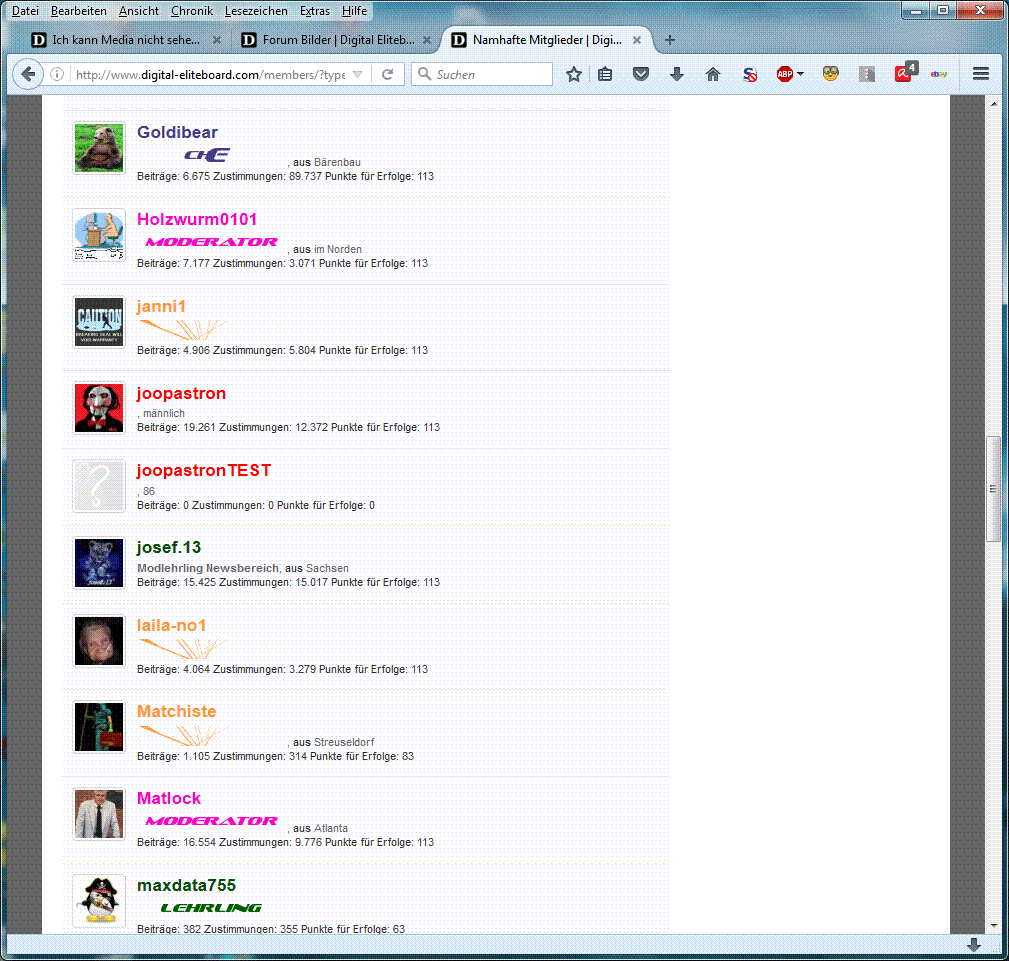The width and height of the screenshot is (1009, 961).
Task: Click the Suchen search field
Action: (x=482, y=74)
